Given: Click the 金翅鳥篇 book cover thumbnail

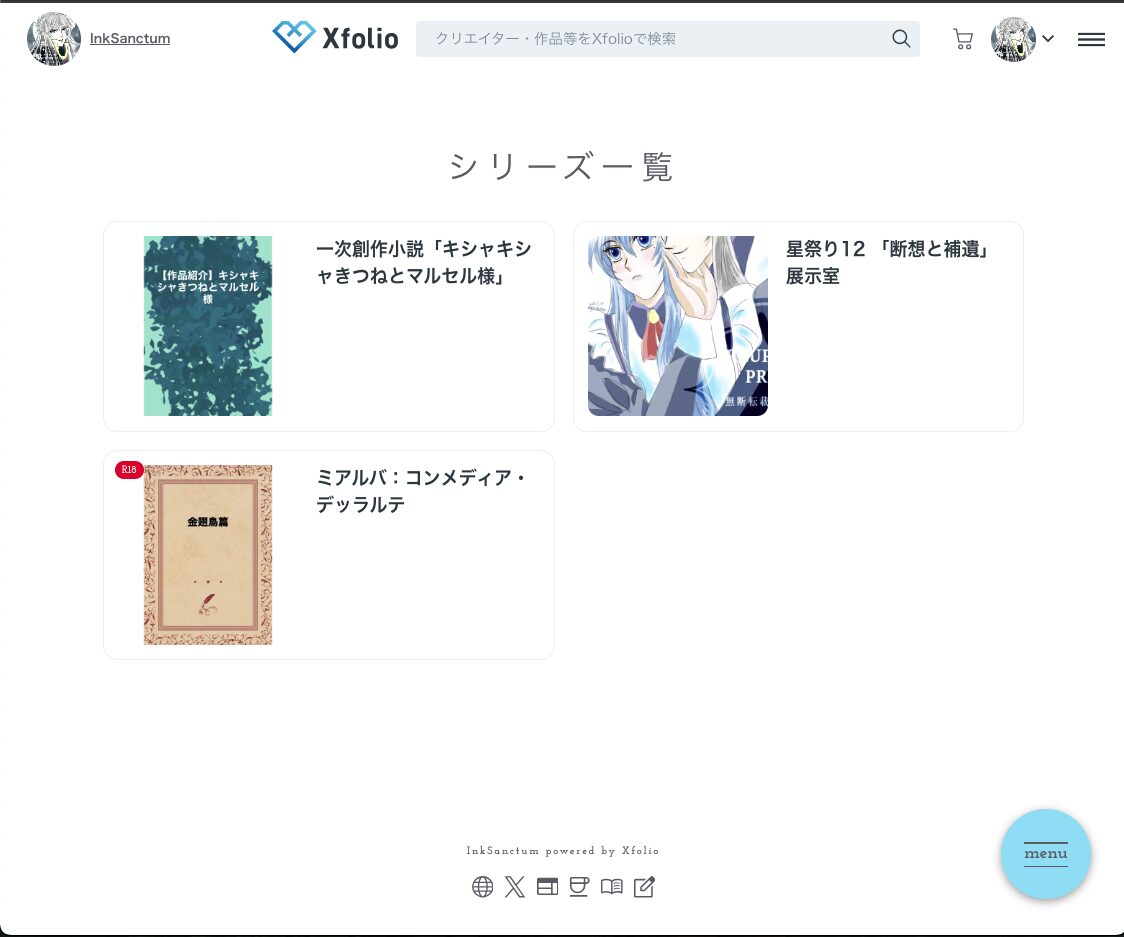Looking at the screenshot, I should pyautogui.click(x=208, y=555).
